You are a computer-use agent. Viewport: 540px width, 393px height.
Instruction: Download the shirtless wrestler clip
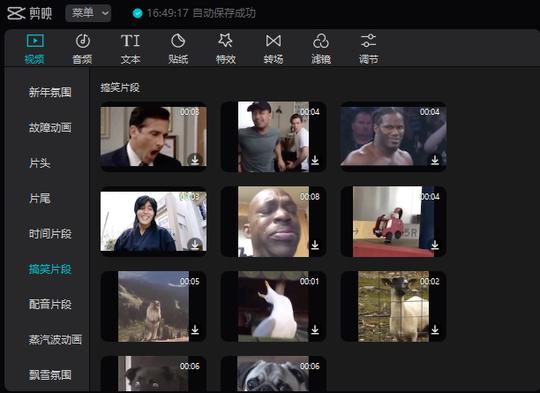coord(435,160)
